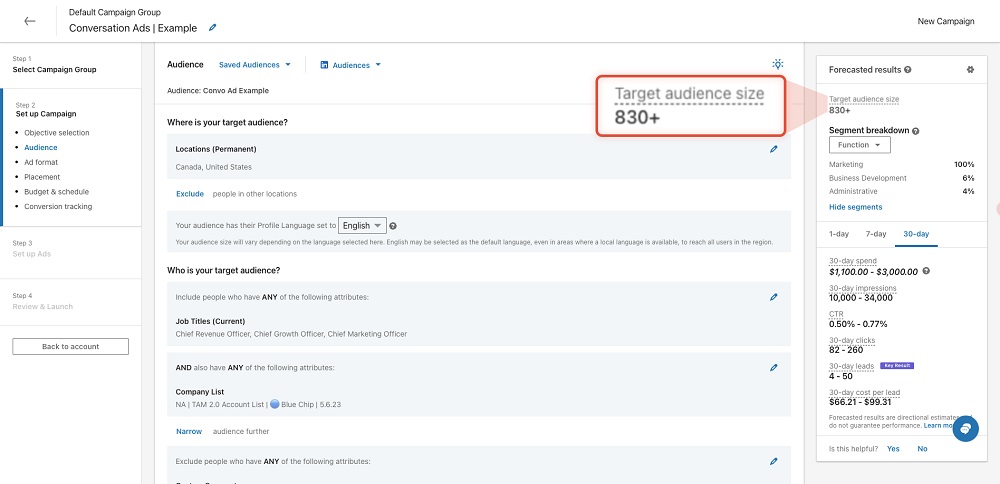
Task: Switch to the 7-day forecast tab
Action: pyautogui.click(x=875, y=233)
